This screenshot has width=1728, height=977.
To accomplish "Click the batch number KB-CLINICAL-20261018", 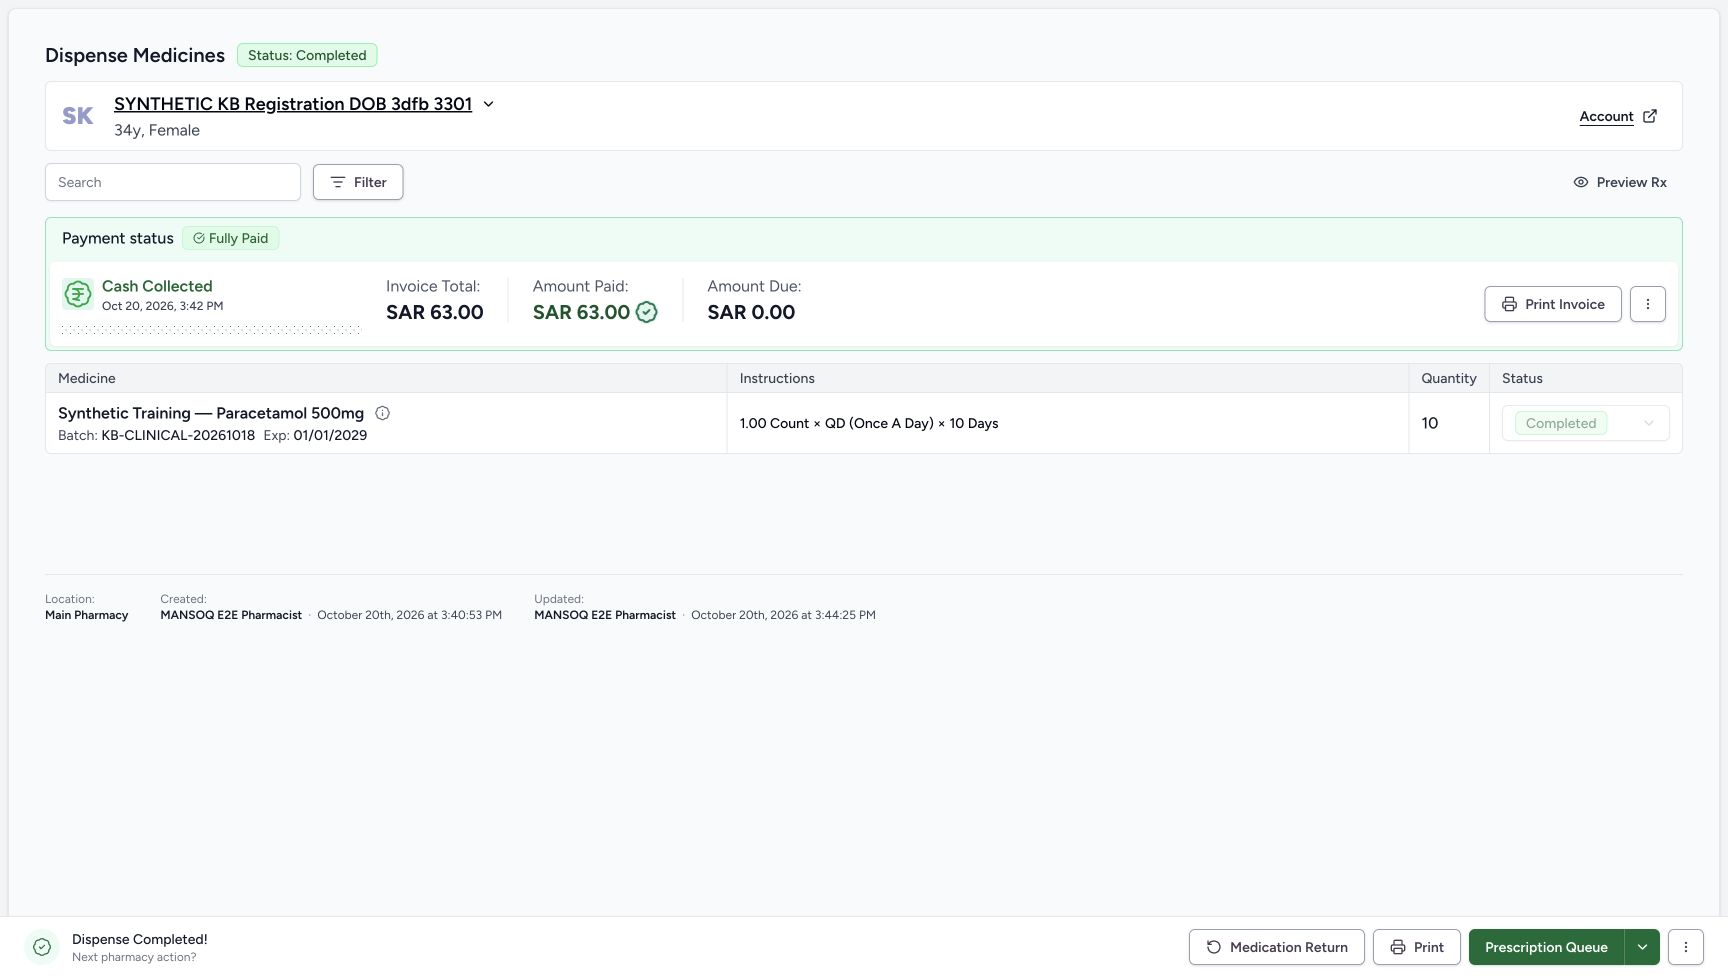I will 178,435.
